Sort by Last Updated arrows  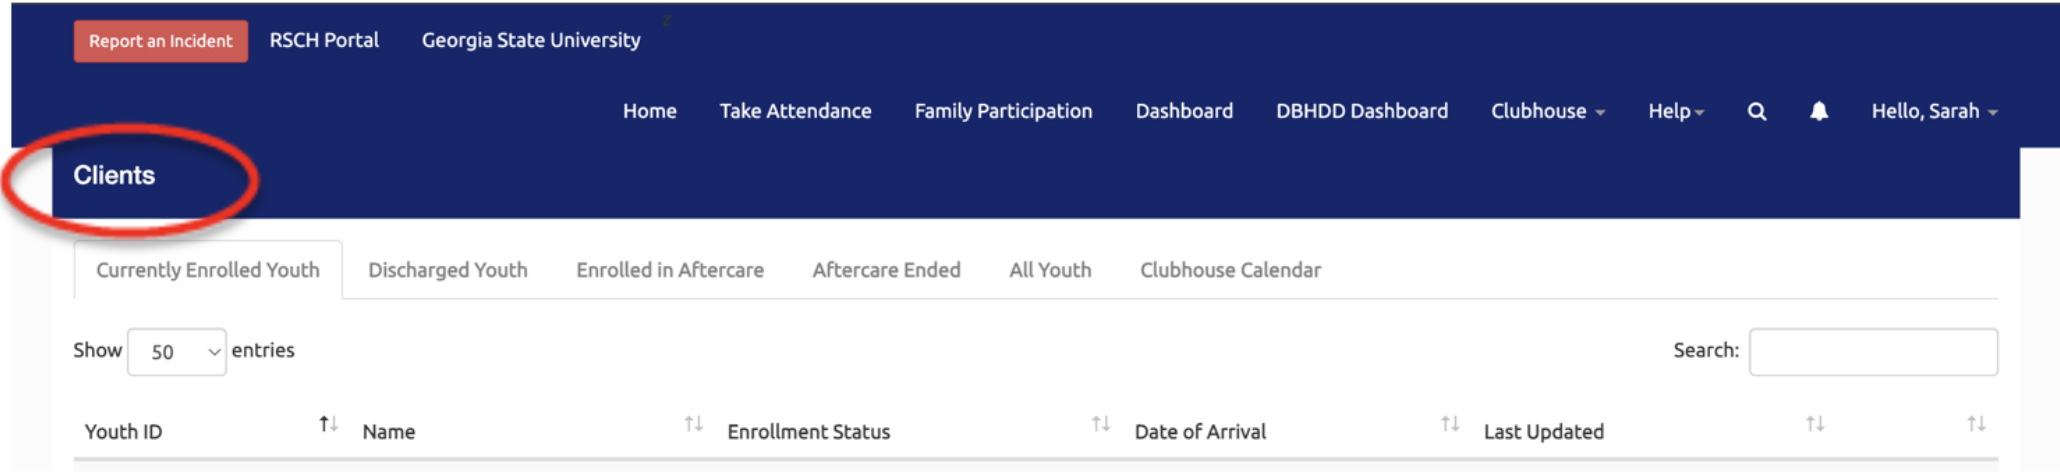(x=1815, y=425)
